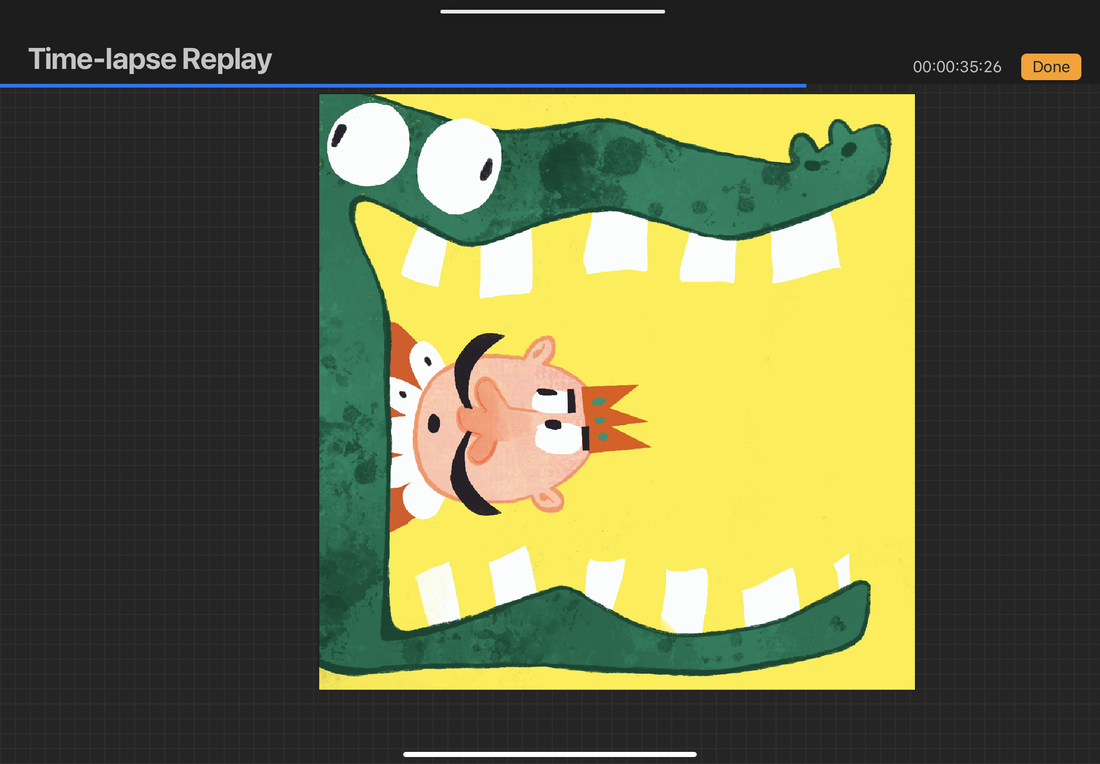Tap the top white grabber handle
This screenshot has width=1100, height=764.
552,12
